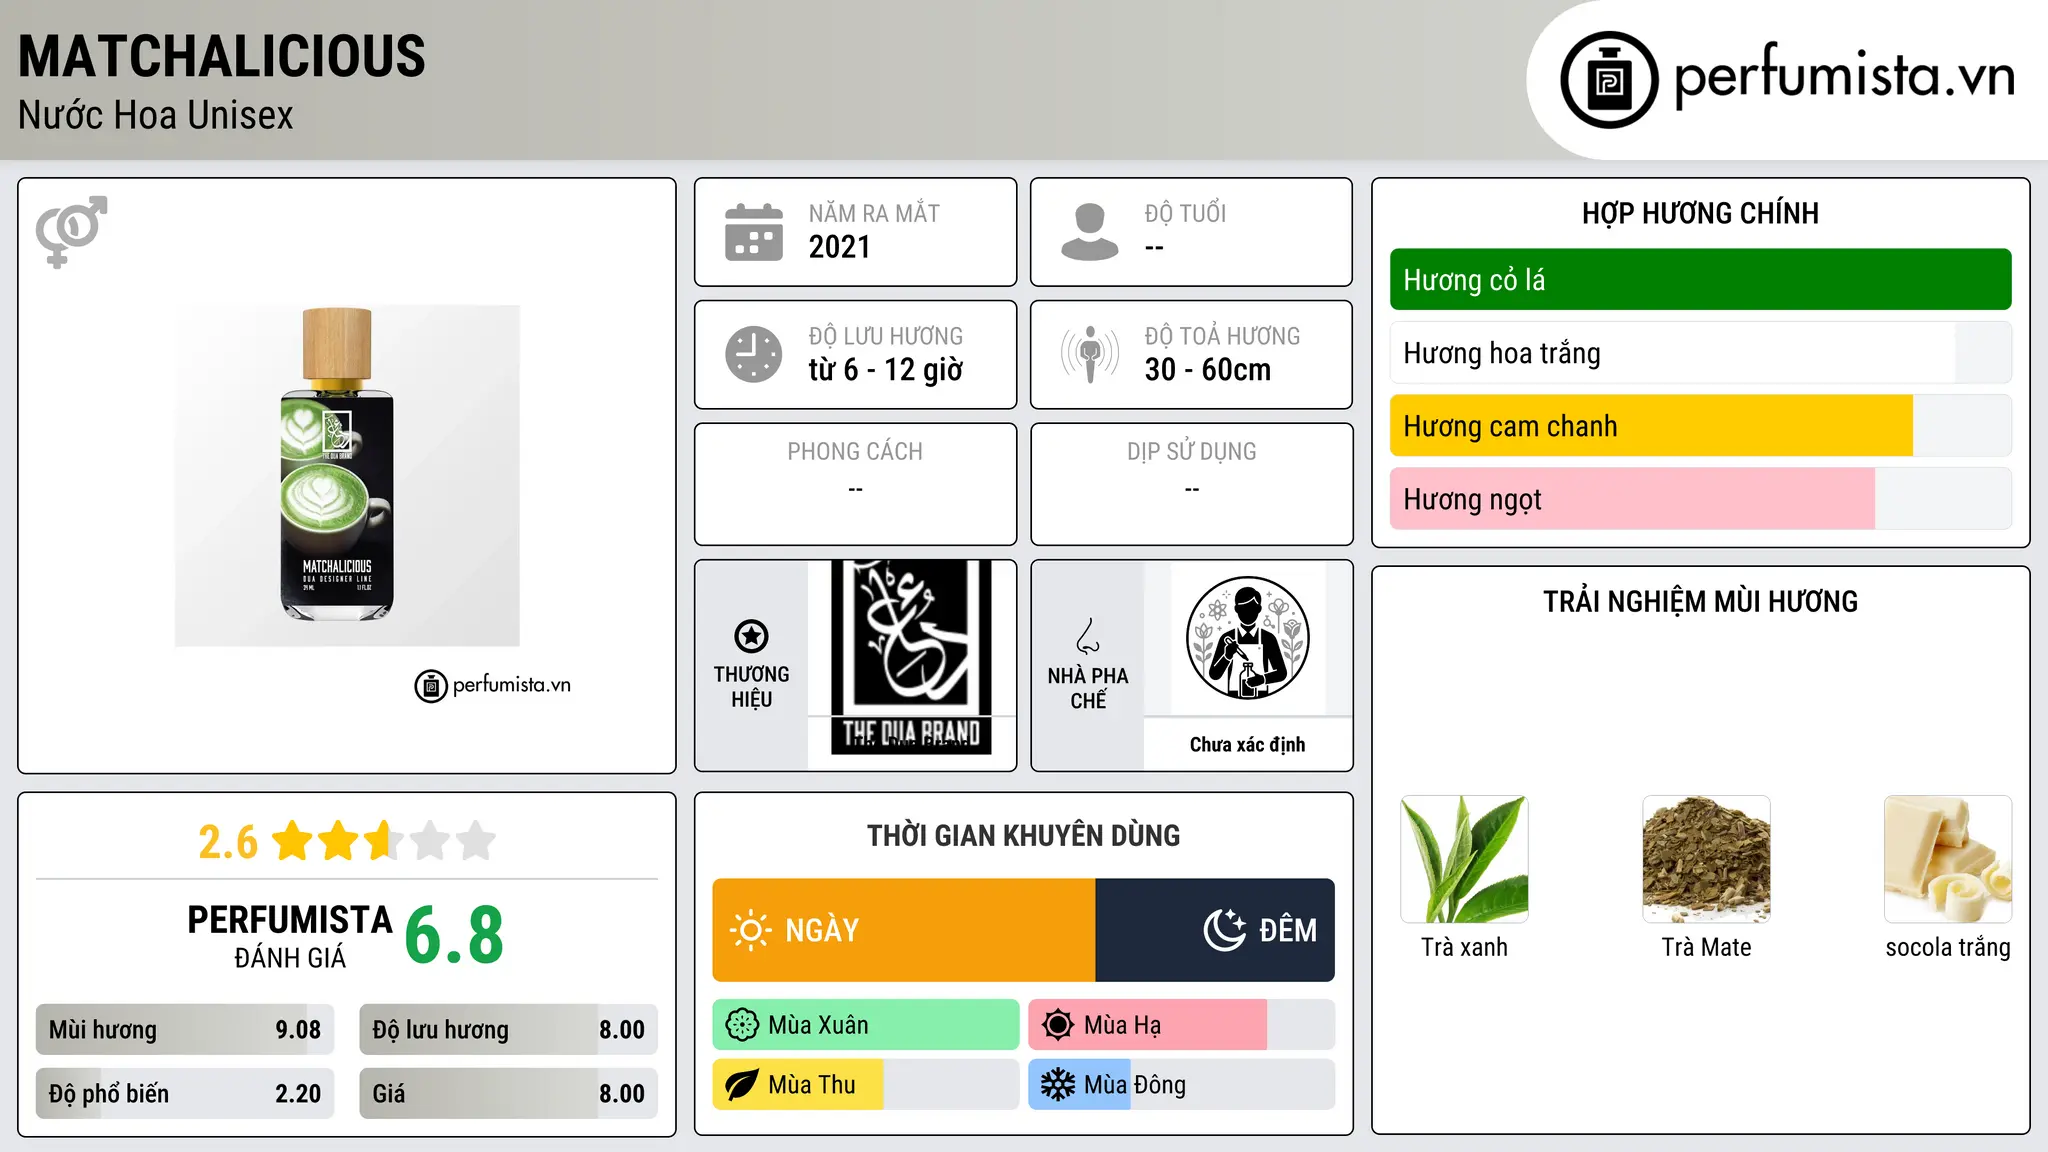2048x1152 pixels.
Task: Open The Dua Brand logo image
Action: tap(911, 657)
